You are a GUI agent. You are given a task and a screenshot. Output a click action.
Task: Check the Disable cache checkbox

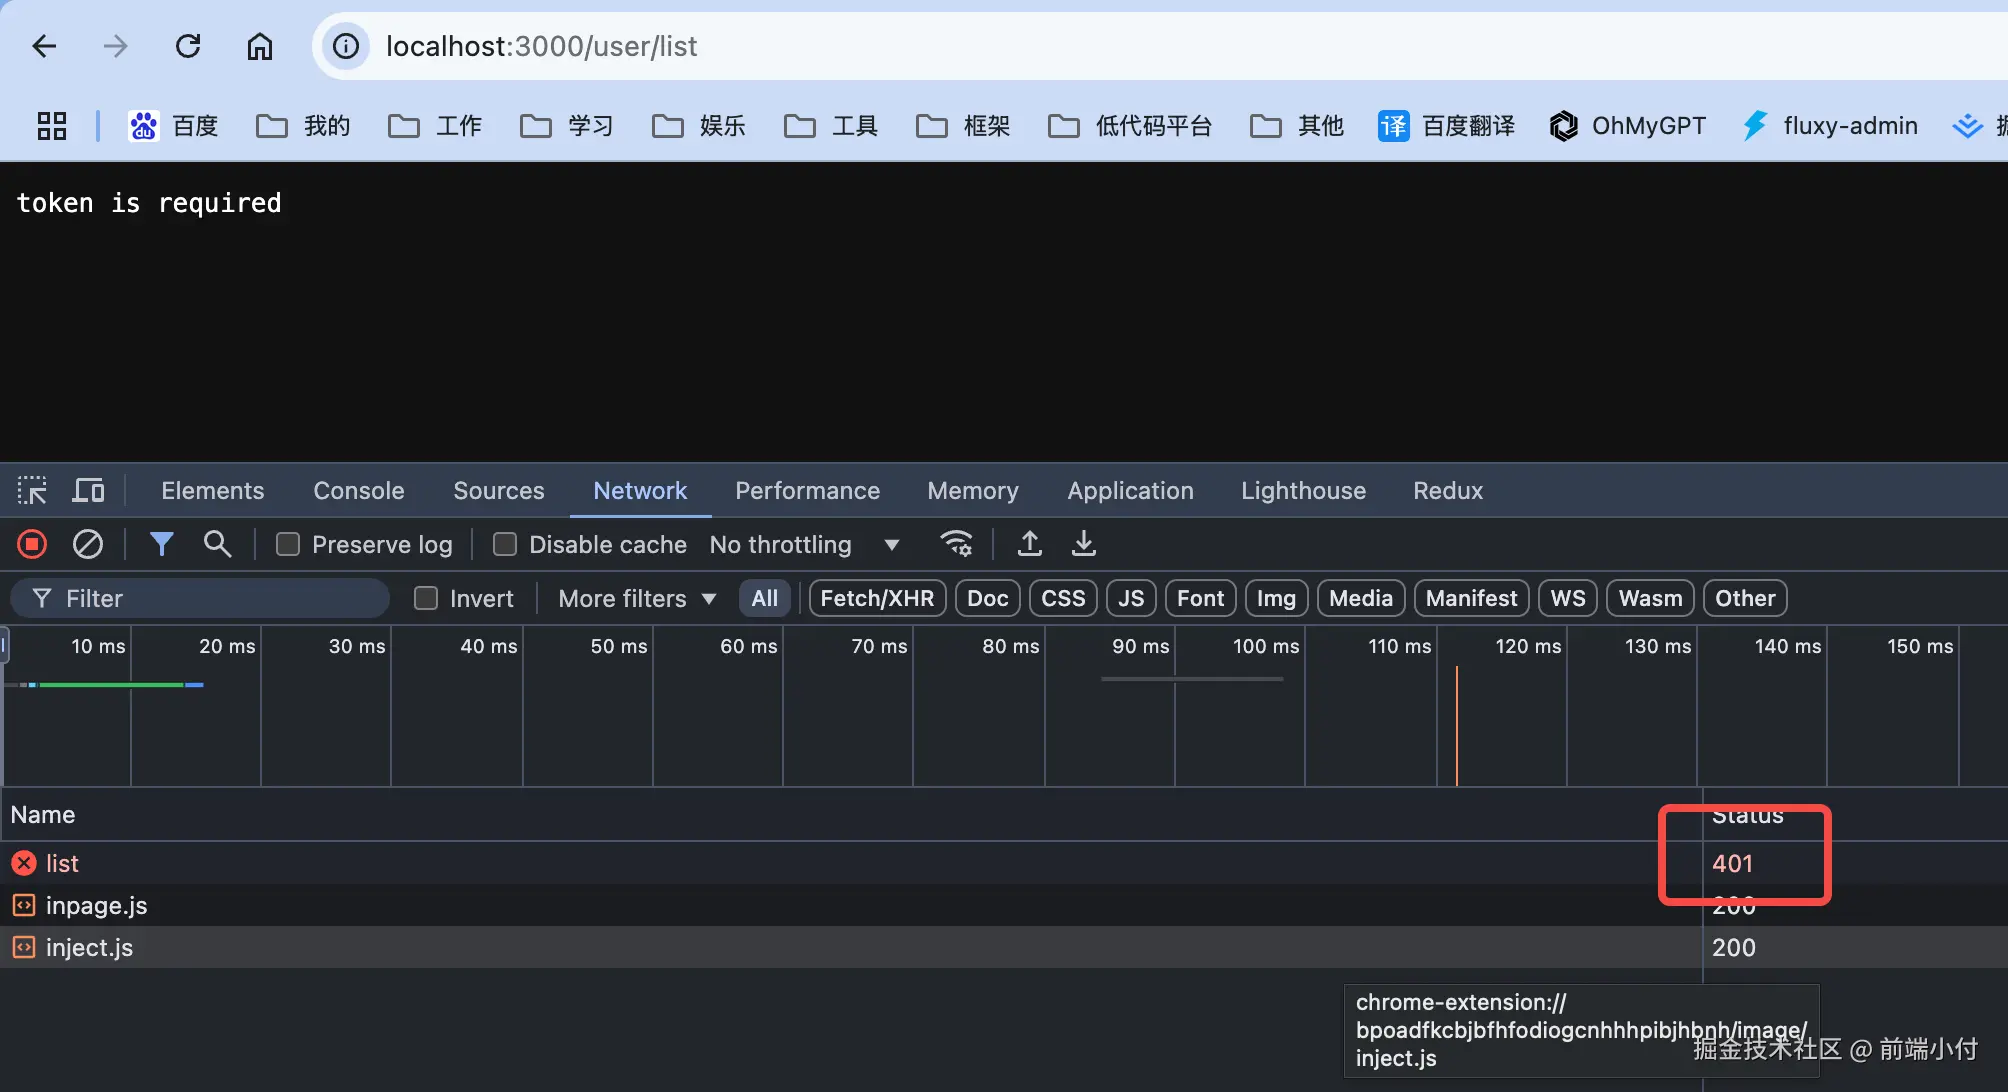(x=505, y=544)
